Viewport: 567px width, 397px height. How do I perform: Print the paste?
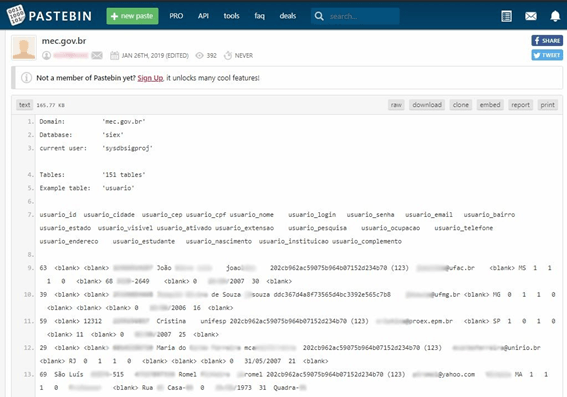coord(547,105)
